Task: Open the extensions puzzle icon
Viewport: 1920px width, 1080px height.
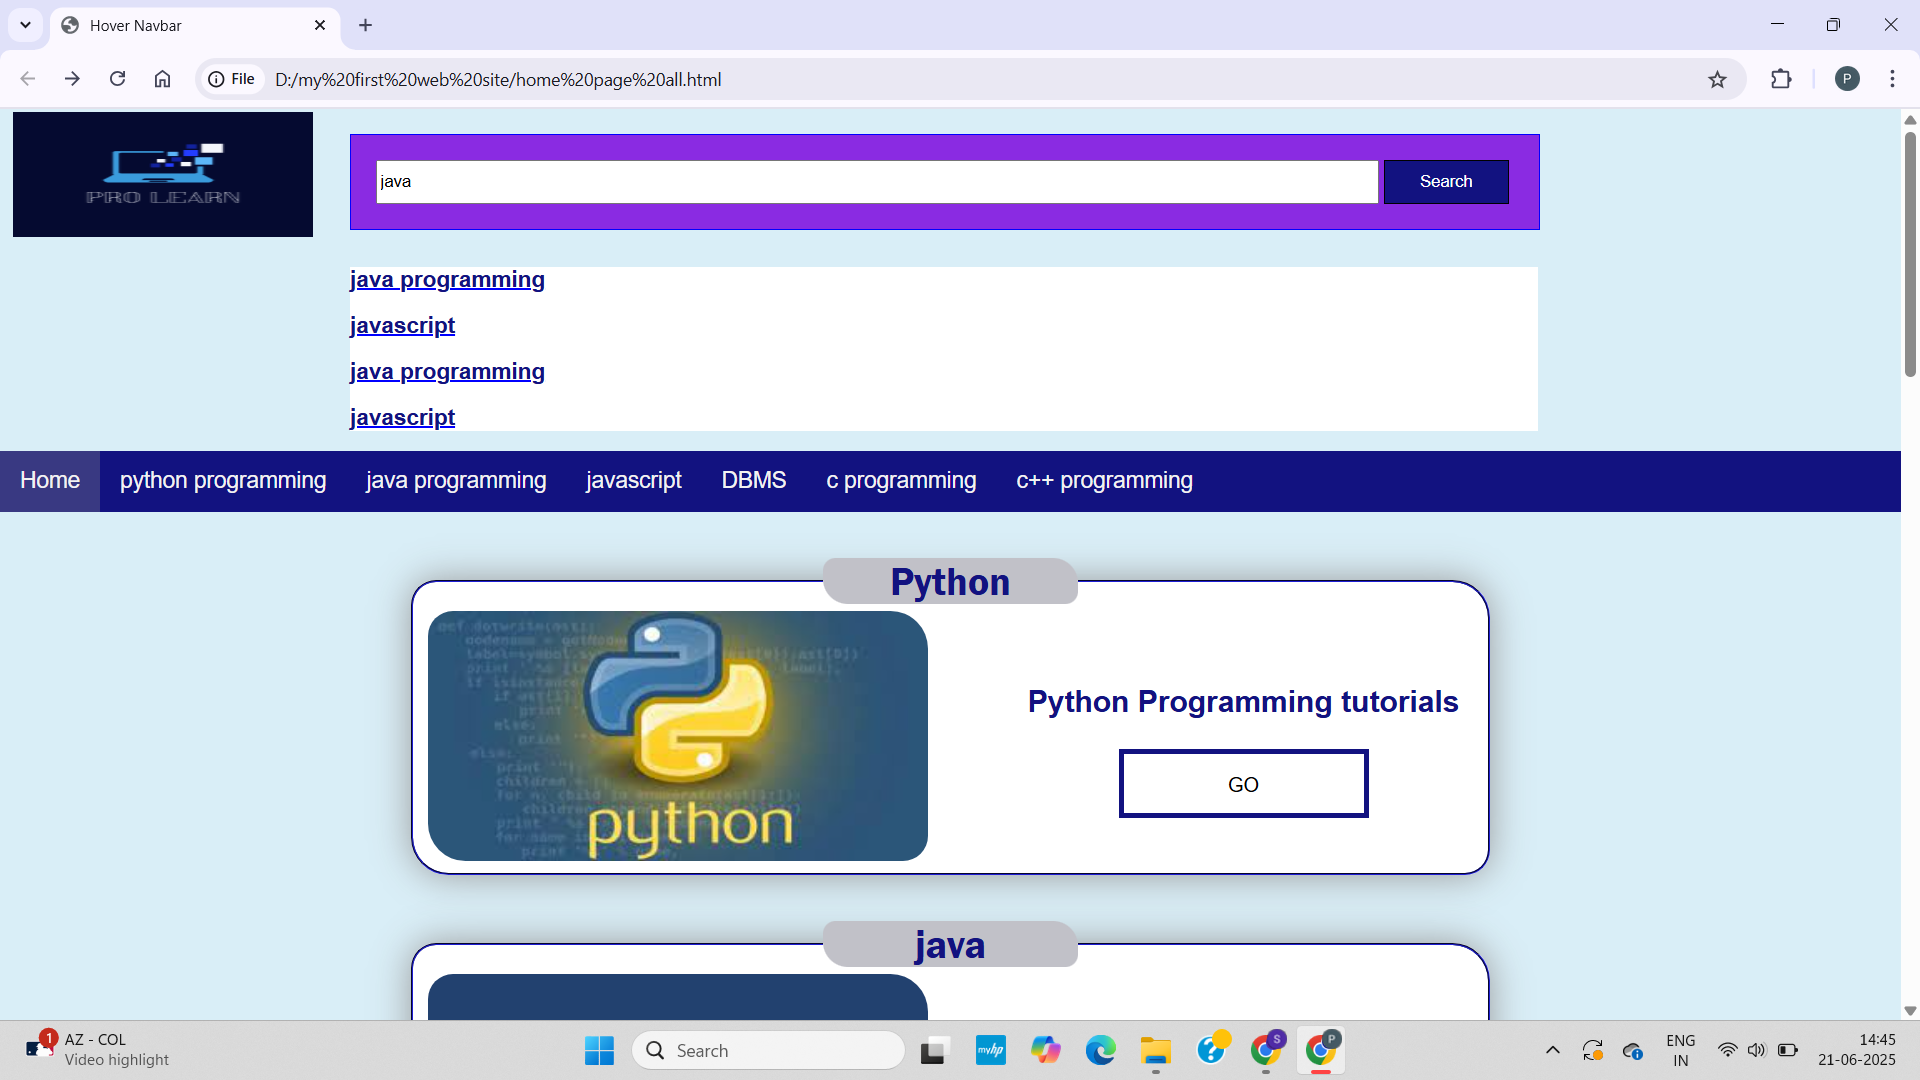Action: (x=1781, y=79)
